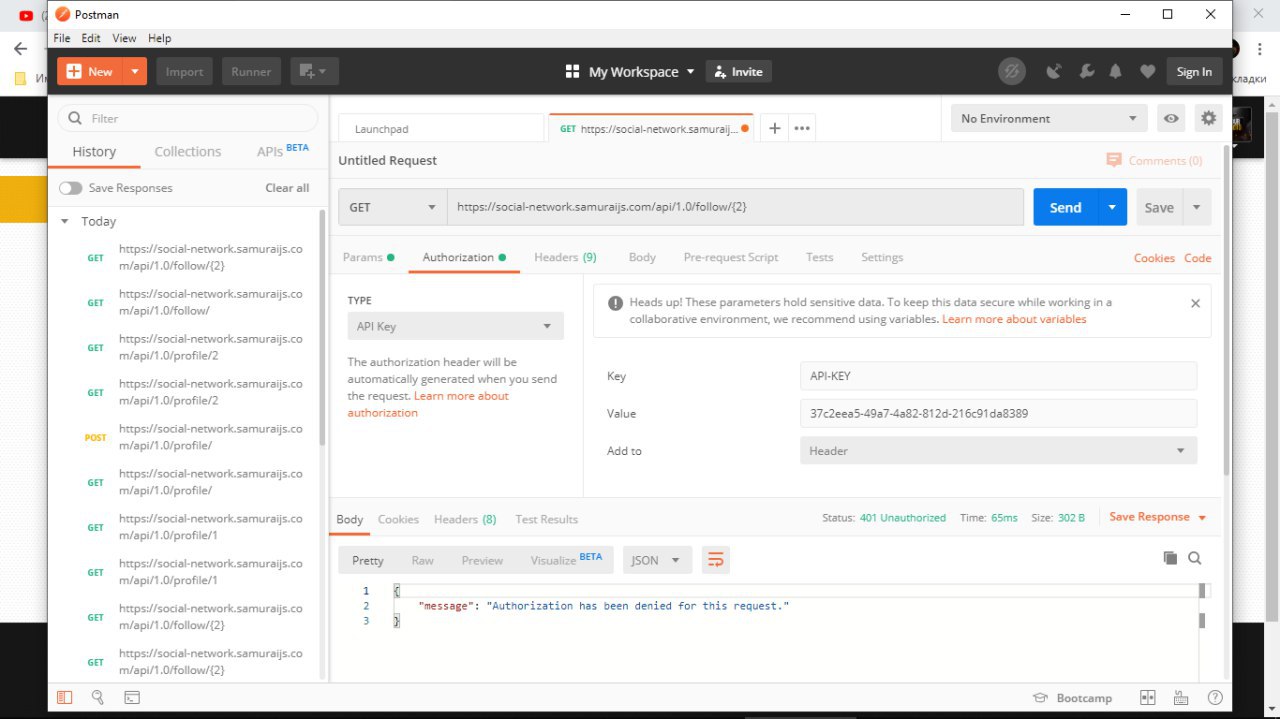Click the Sign In button
Image resolution: width=1280 pixels, height=719 pixels.
[1194, 71]
